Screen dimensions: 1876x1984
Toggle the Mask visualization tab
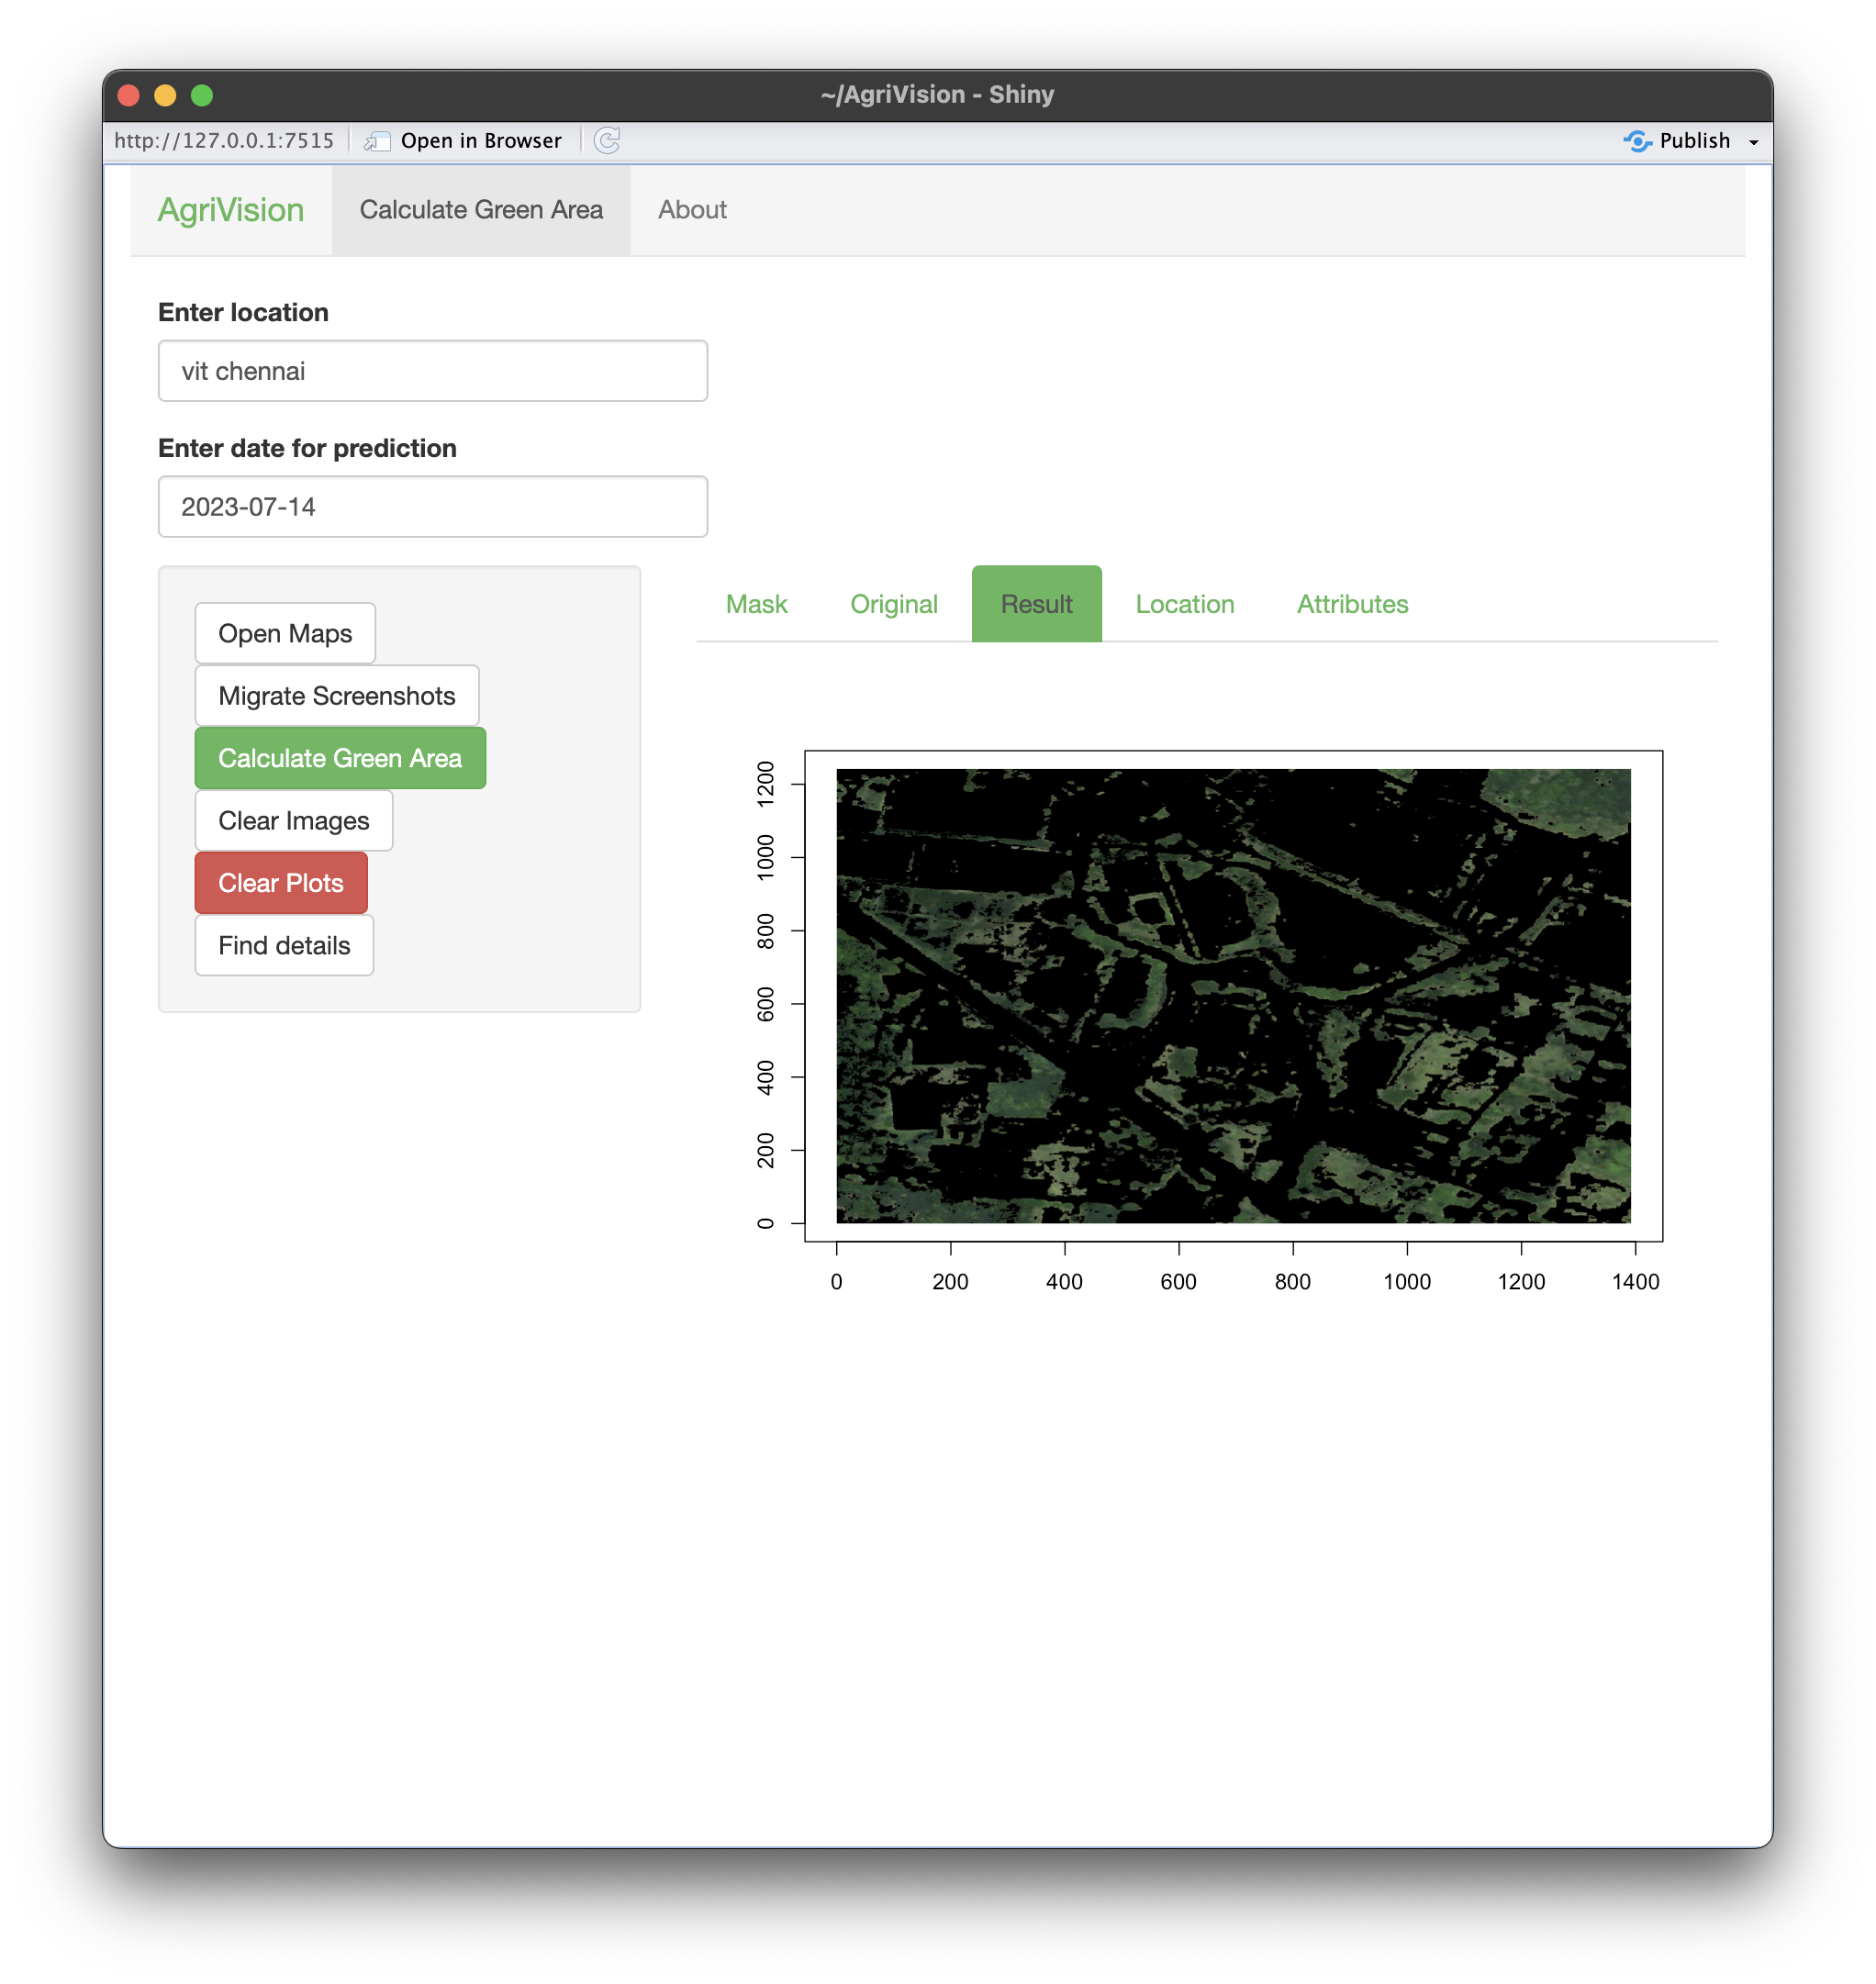[756, 603]
